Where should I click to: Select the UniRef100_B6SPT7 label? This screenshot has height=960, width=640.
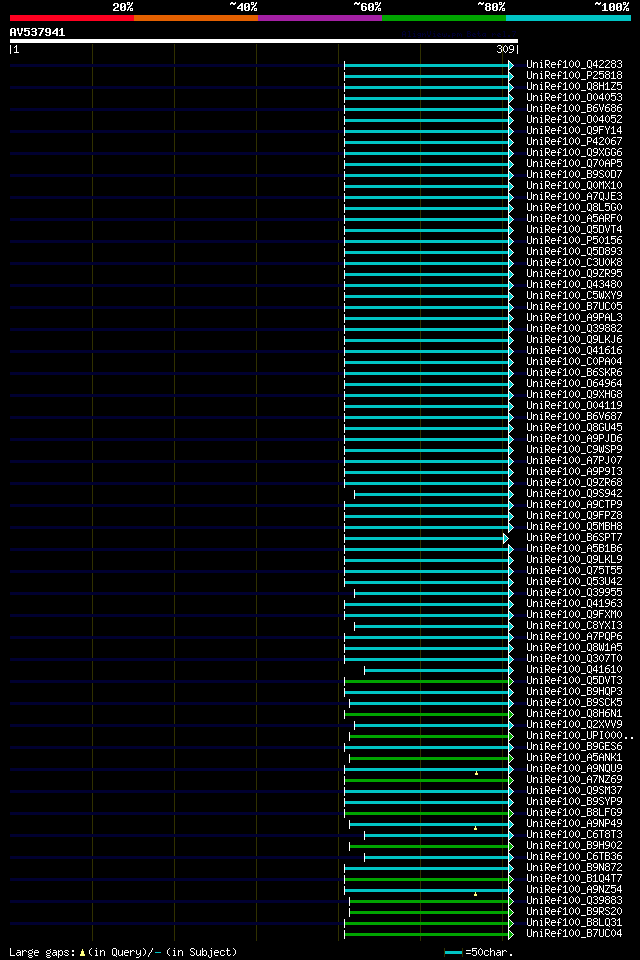click(x=574, y=538)
